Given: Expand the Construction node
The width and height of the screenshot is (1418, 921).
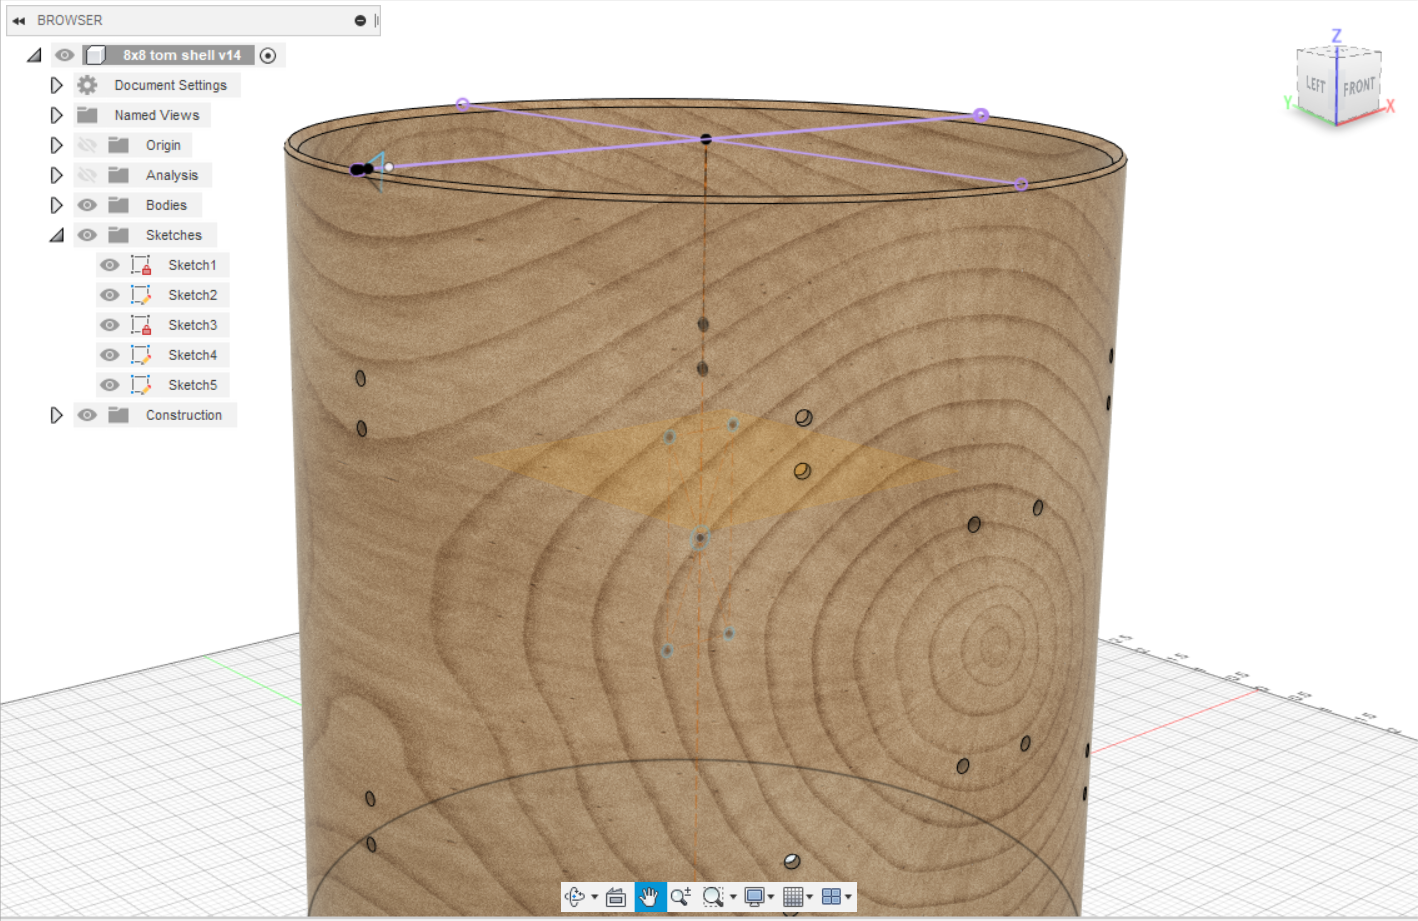Looking at the screenshot, I should pyautogui.click(x=56, y=415).
